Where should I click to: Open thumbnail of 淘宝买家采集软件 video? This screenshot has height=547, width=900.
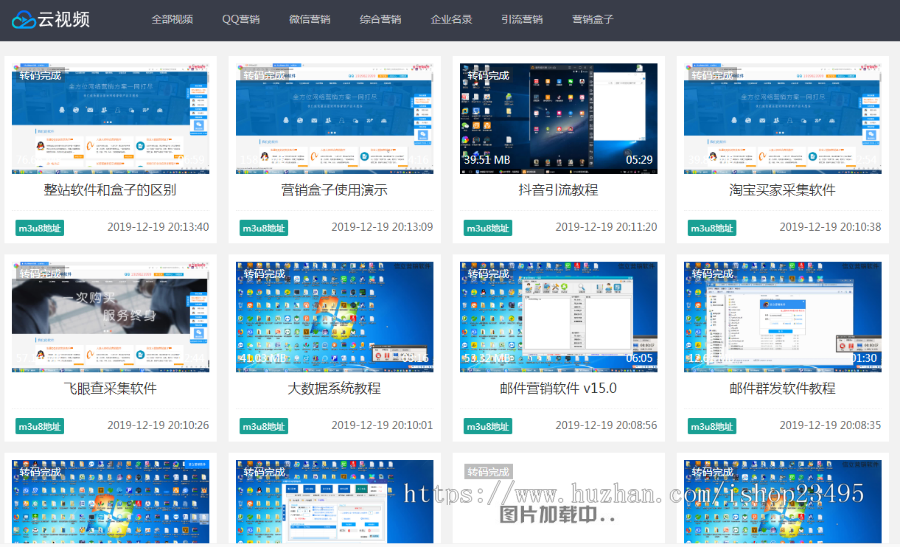point(783,118)
